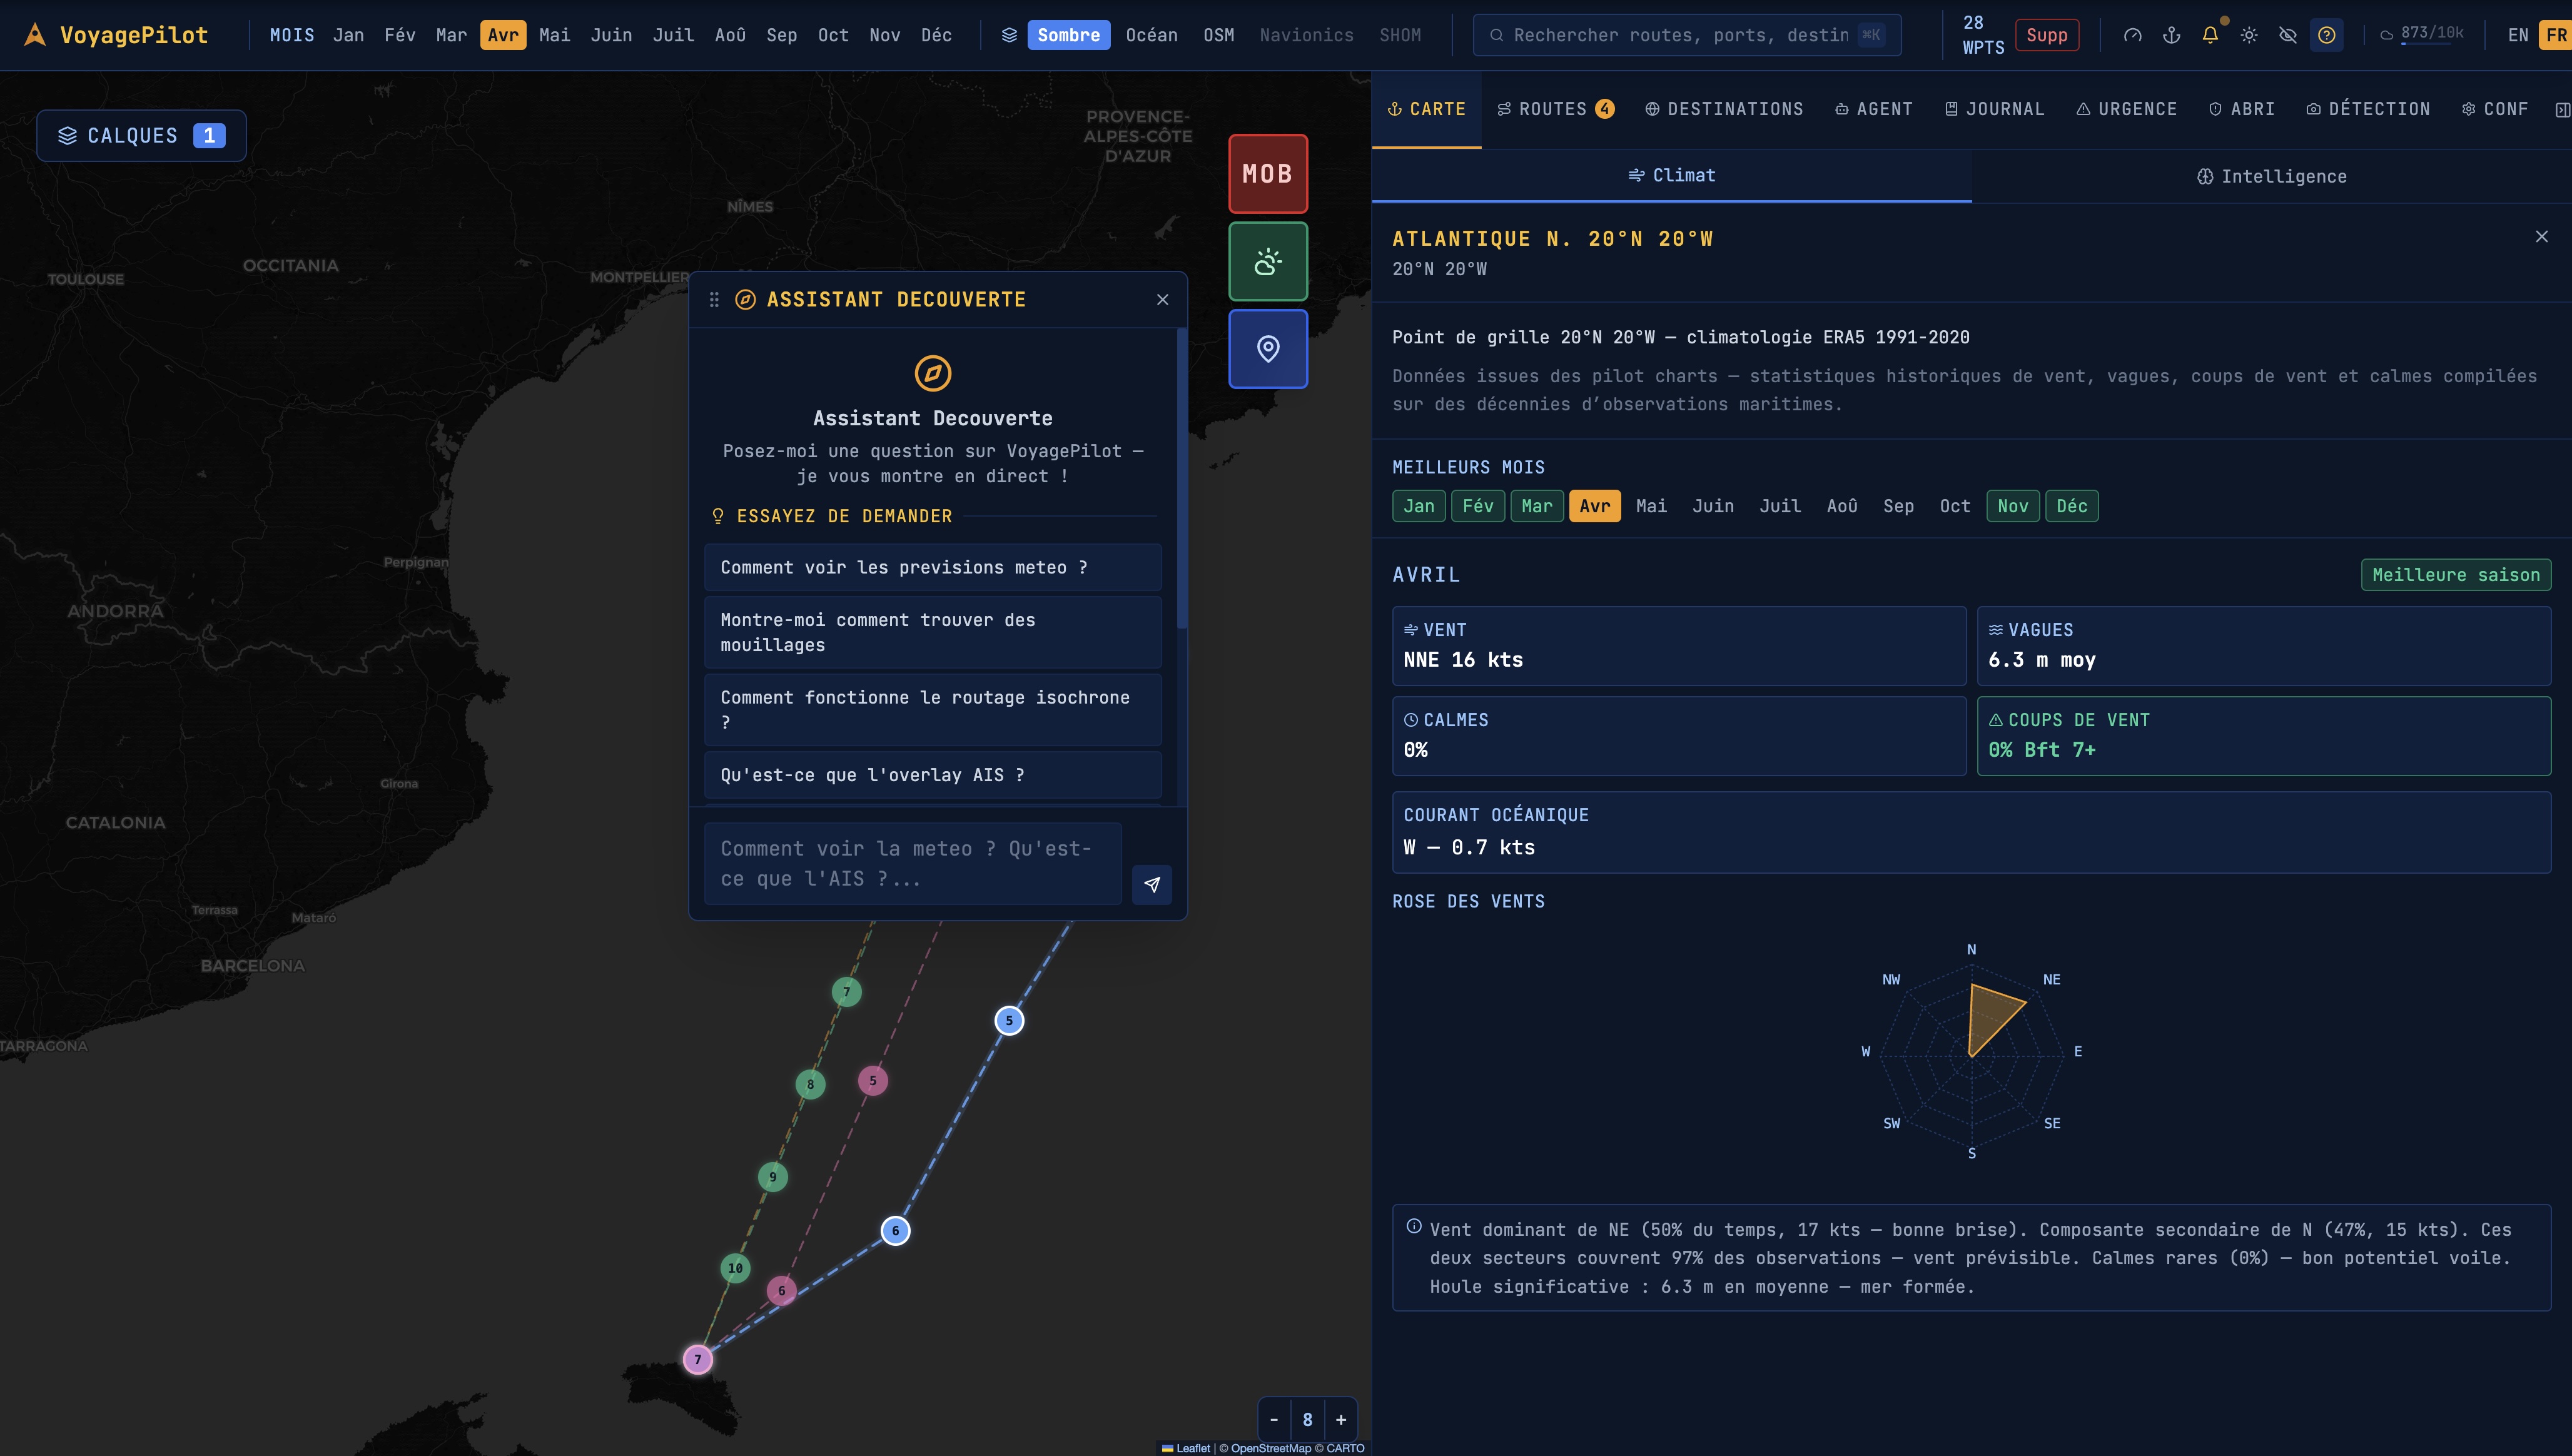This screenshot has height=1456, width=2572.
Task: Expand the CALQUES layers panel
Action: click(x=141, y=135)
